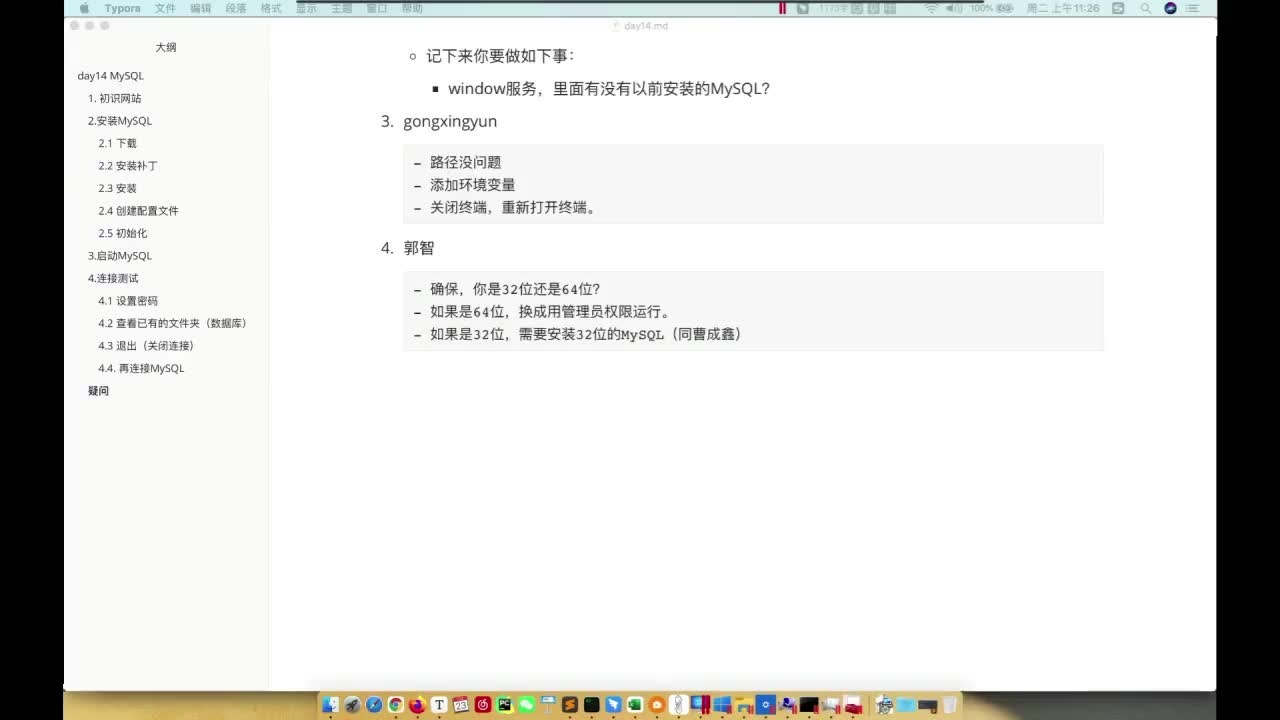Image resolution: width=1280 pixels, height=720 pixels.
Task: Go to outline item 4.4. 再连接MySQL
Action: 141,368
